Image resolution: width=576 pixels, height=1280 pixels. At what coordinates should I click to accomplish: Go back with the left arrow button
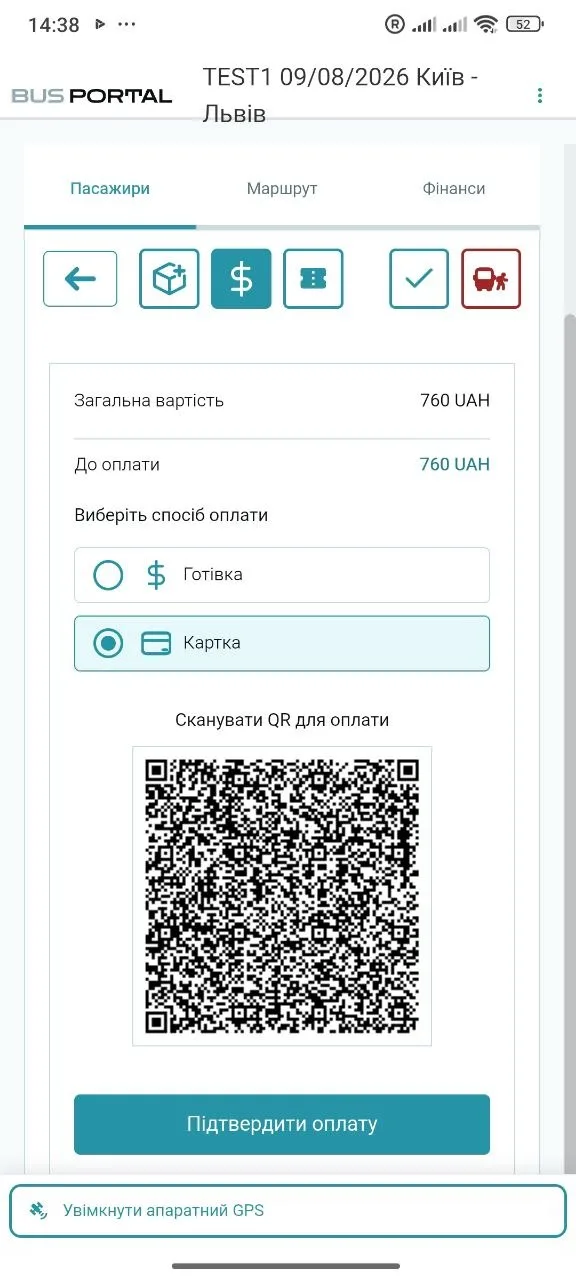point(80,278)
